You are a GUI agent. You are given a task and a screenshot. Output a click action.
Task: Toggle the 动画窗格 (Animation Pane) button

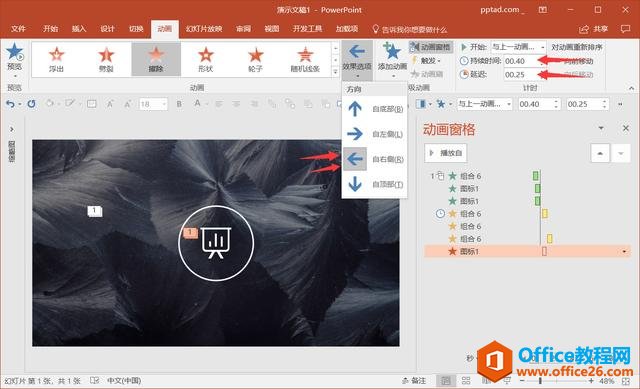431,47
